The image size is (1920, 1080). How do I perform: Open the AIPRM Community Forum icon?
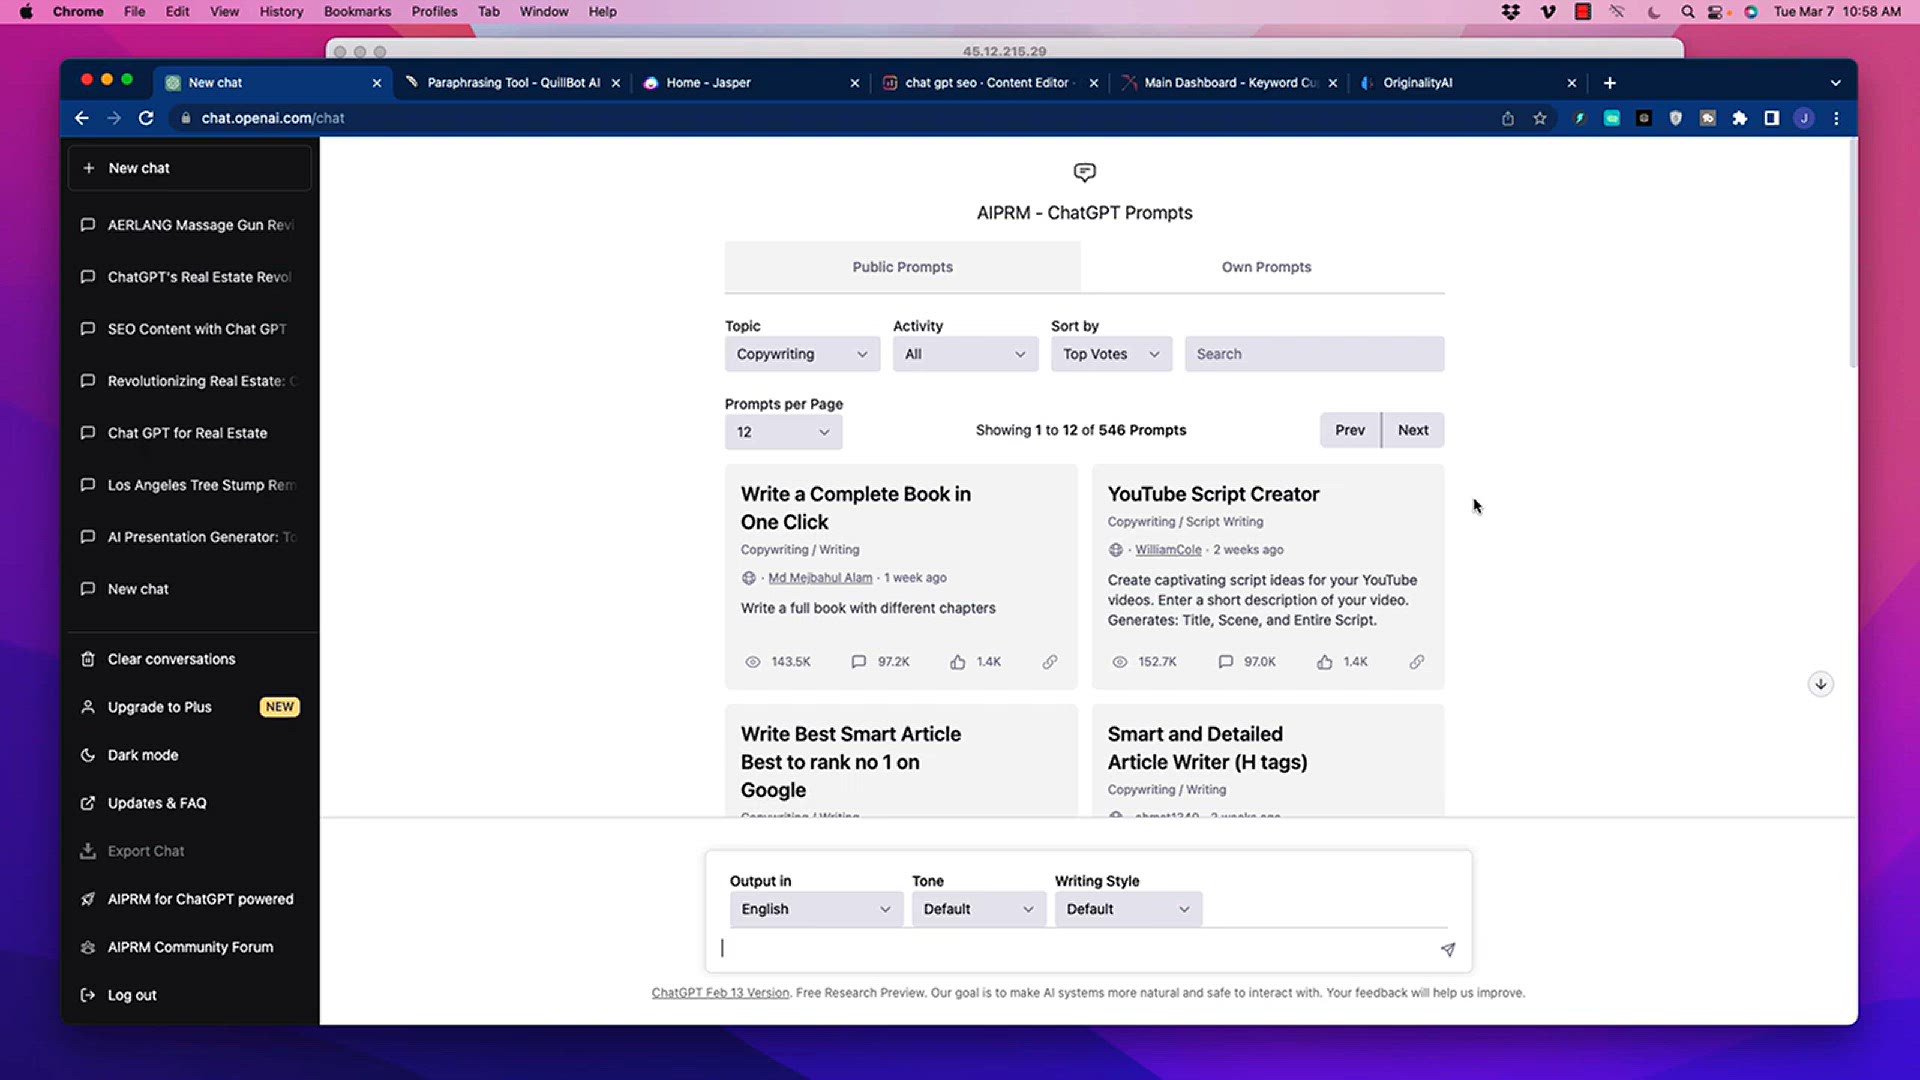pyautogui.click(x=88, y=947)
